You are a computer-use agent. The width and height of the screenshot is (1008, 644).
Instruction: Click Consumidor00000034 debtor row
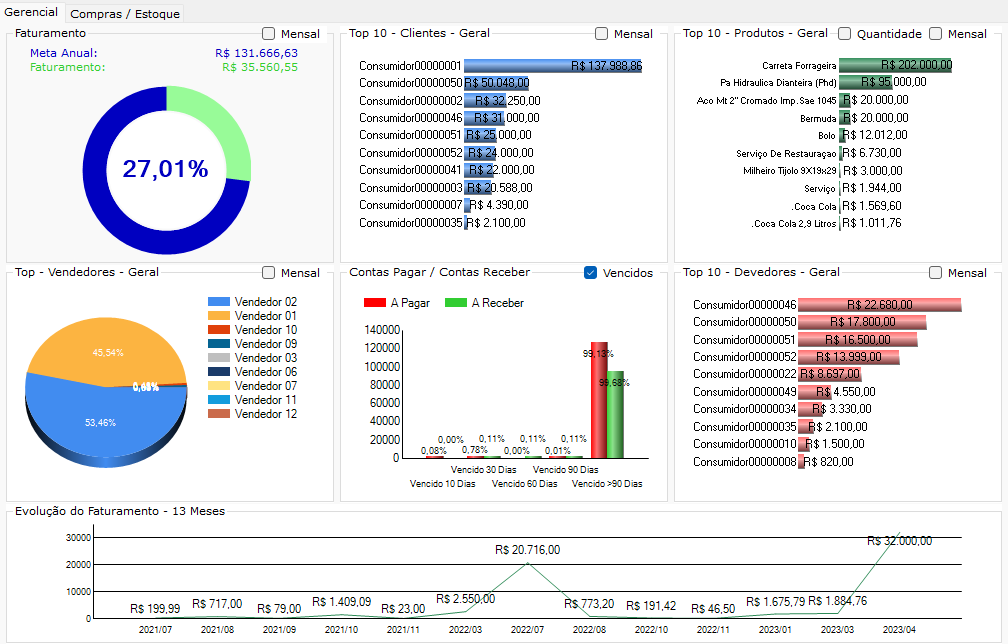tap(782, 409)
